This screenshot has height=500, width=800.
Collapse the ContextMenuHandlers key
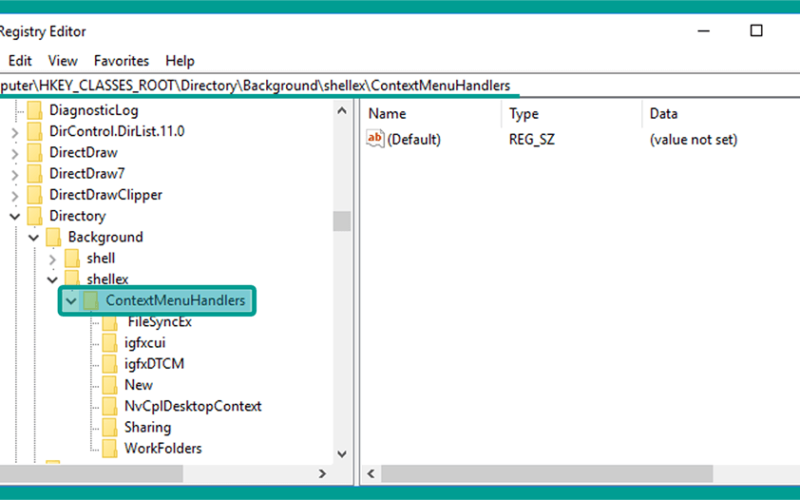(71, 301)
